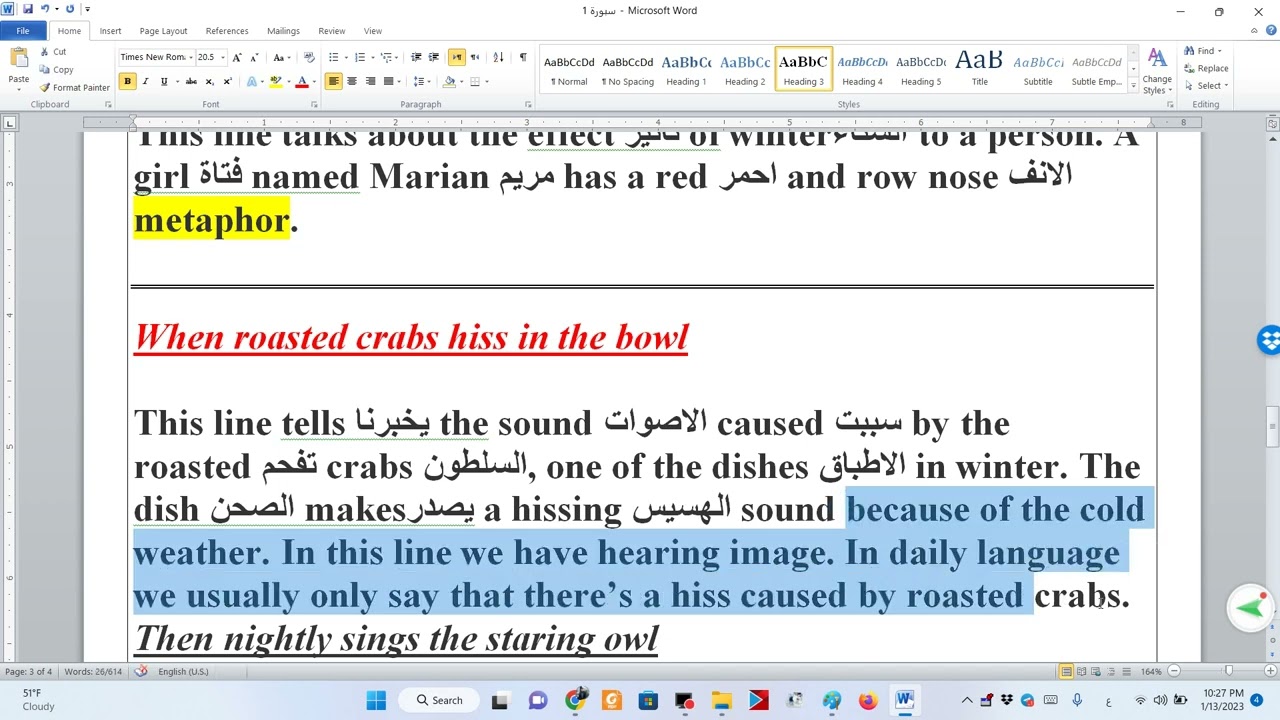The image size is (1280, 720).
Task: Open the Borders dropdown arrow
Action: [487, 81]
